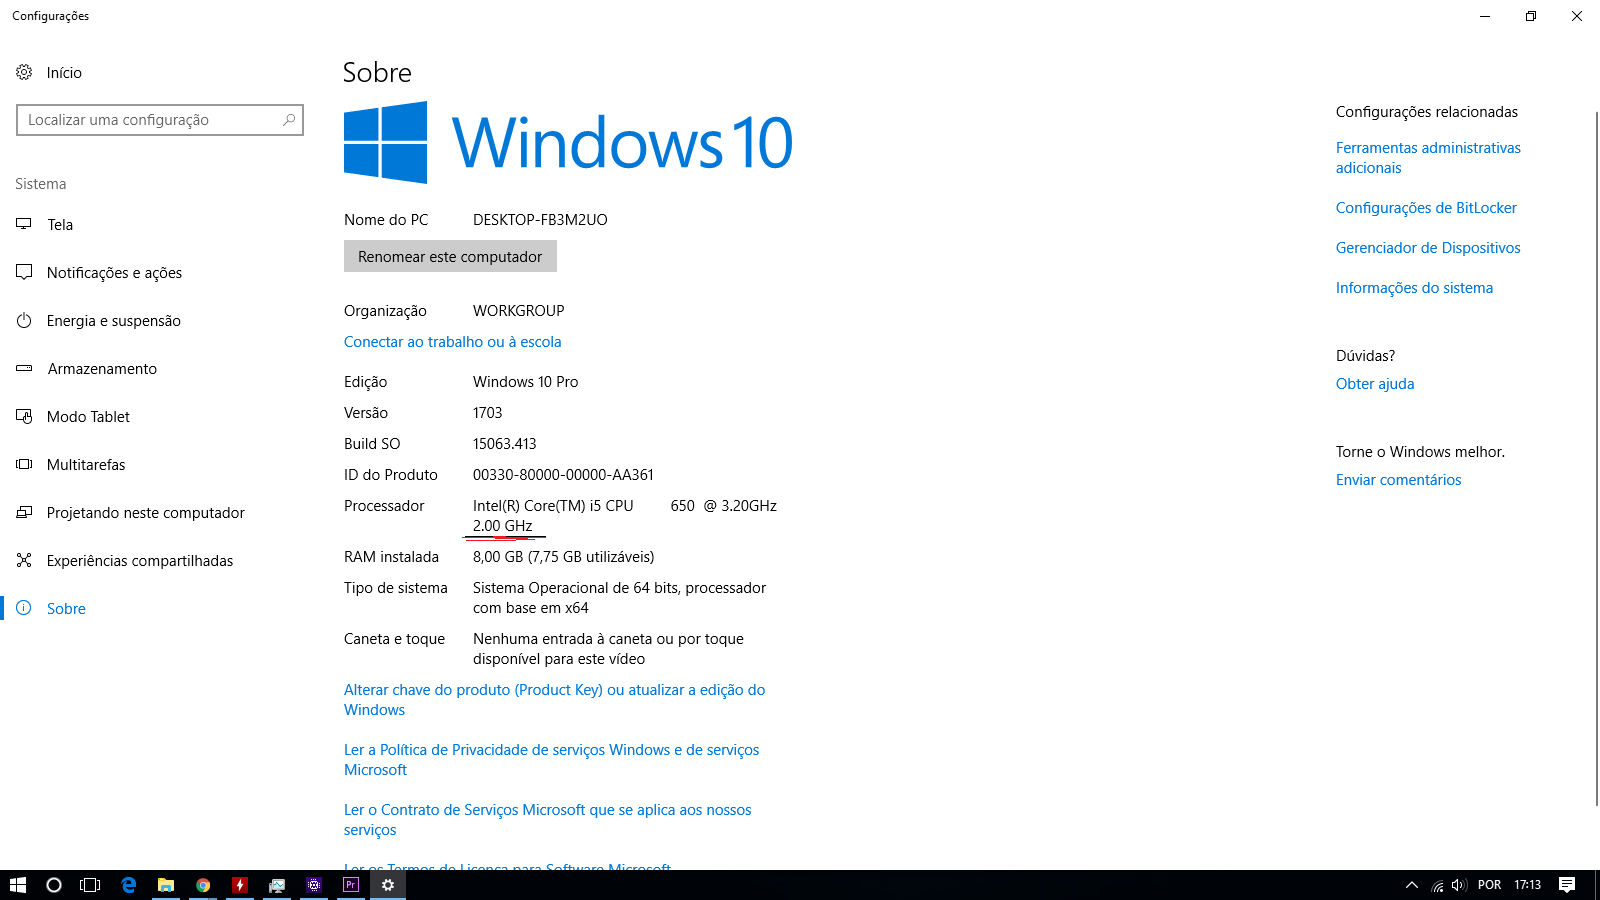Open the monitor chart taskbar app
1600x900 pixels.
pyautogui.click(x=277, y=885)
